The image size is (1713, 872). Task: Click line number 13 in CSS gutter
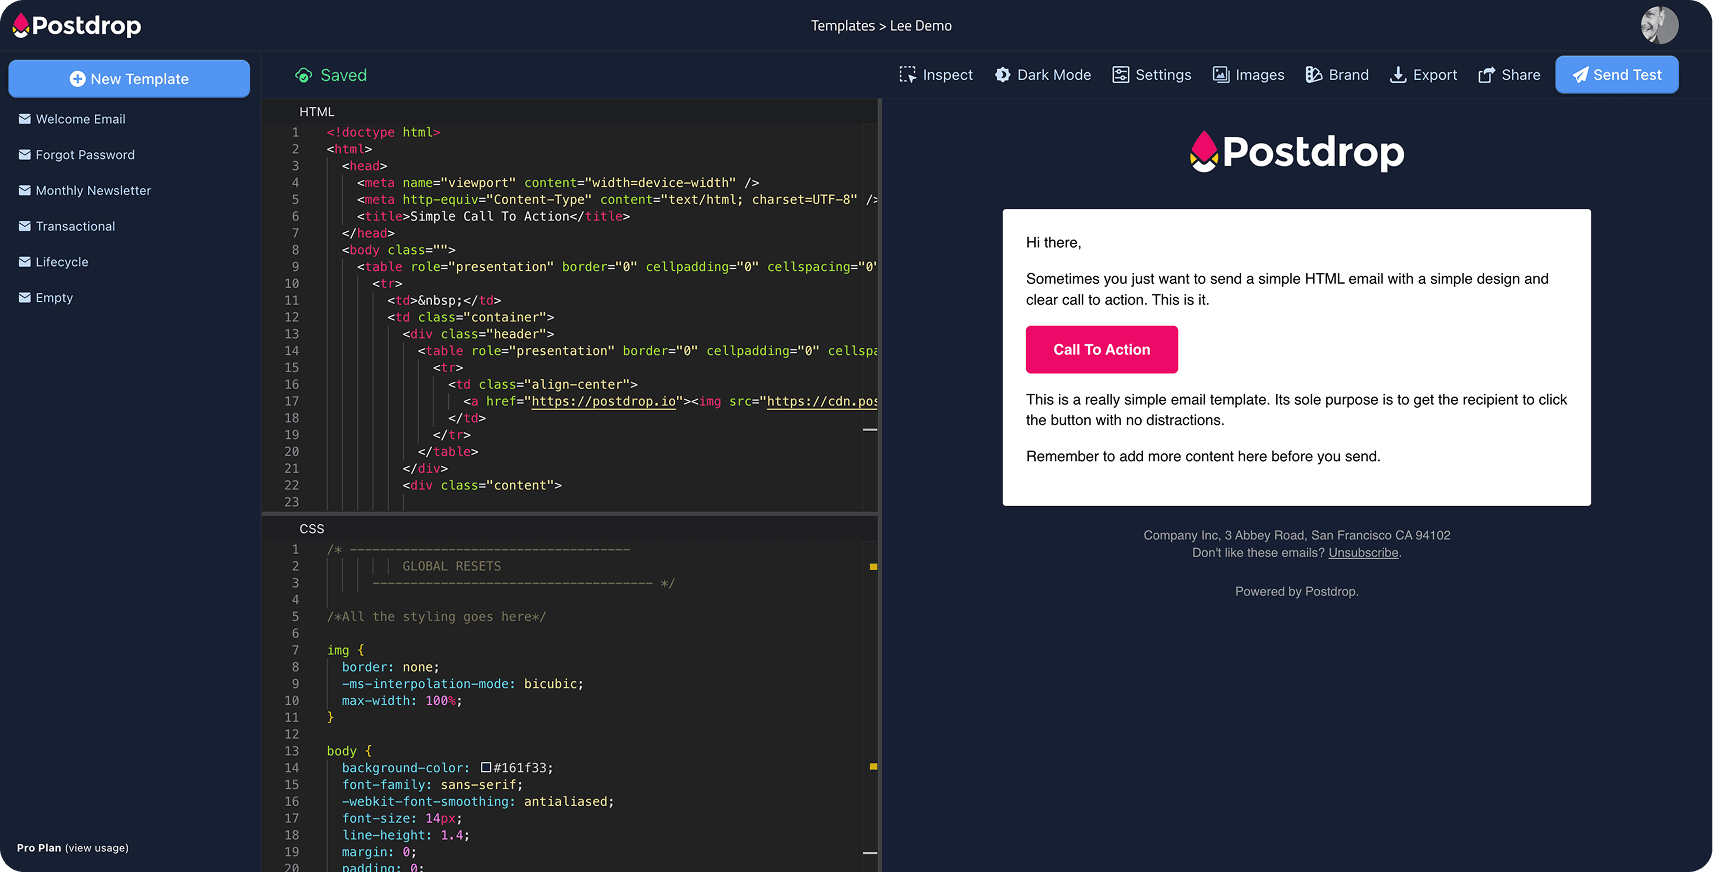pyautogui.click(x=291, y=751)
